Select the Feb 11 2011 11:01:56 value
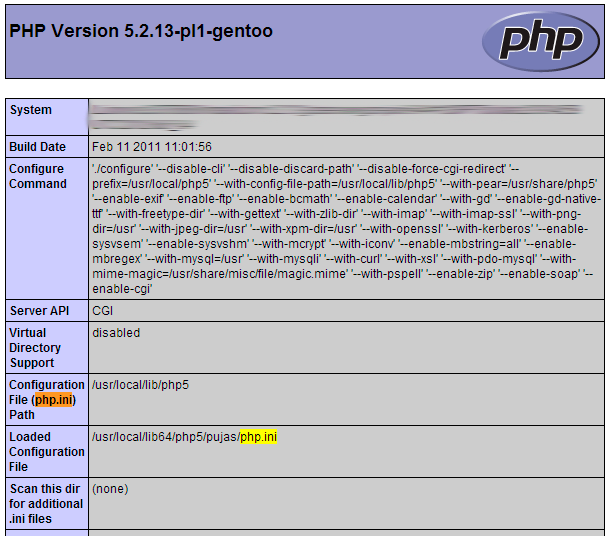 [152, 147]
